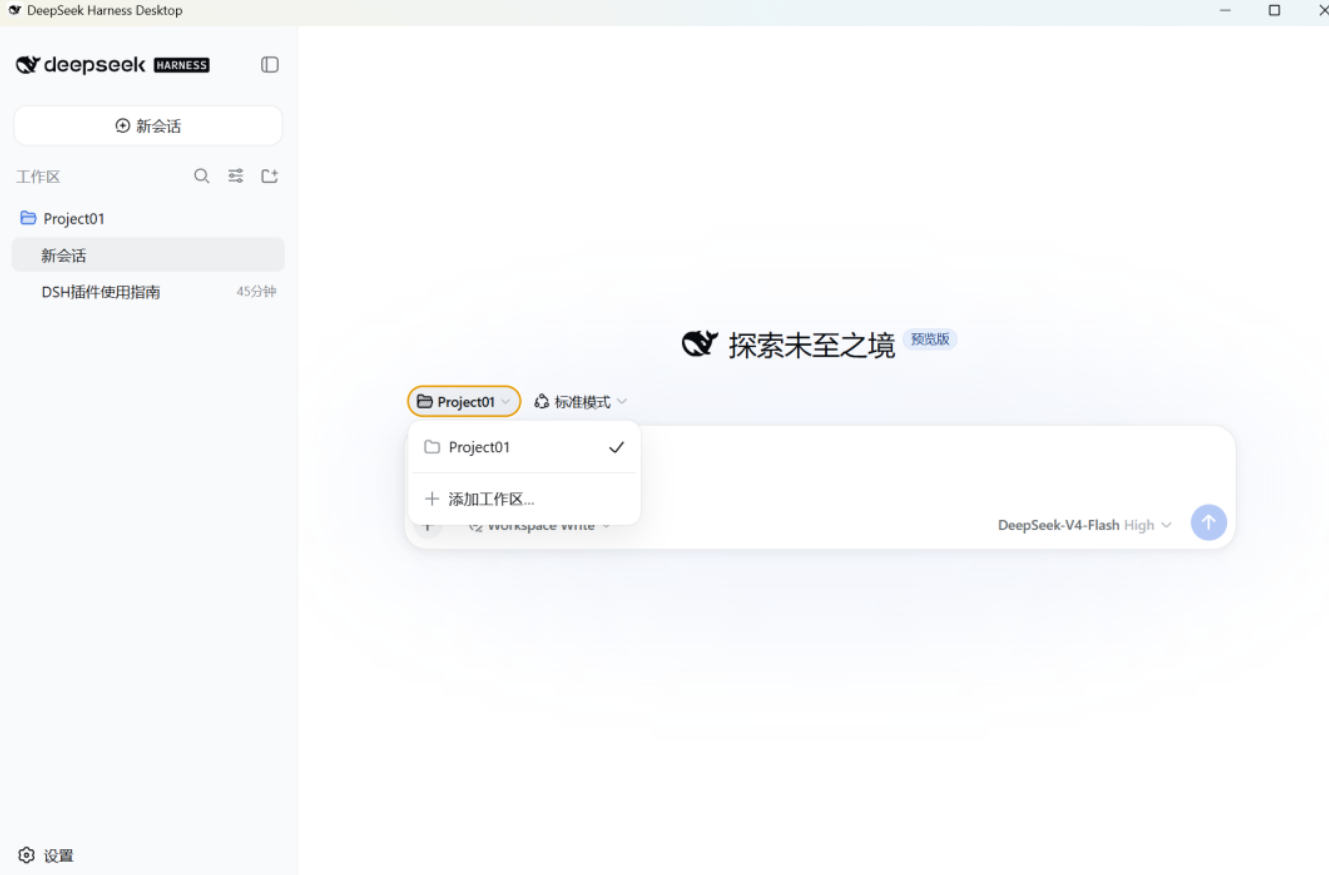Open 设置 at the sidebar bottom
This screenshot has height=875, width=1329.
[x=46, y=856]
